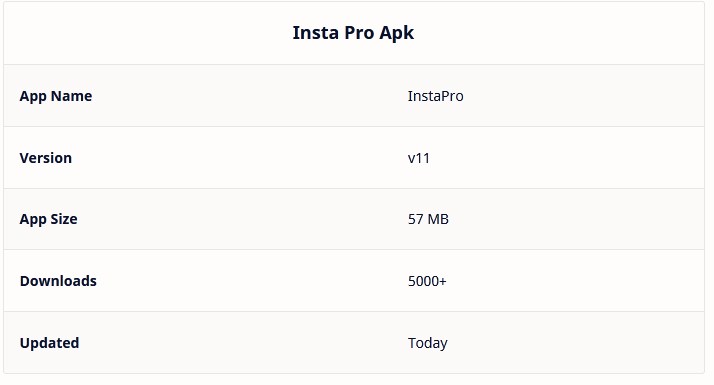Click the word Size in App Size

(x=64, y=219)
